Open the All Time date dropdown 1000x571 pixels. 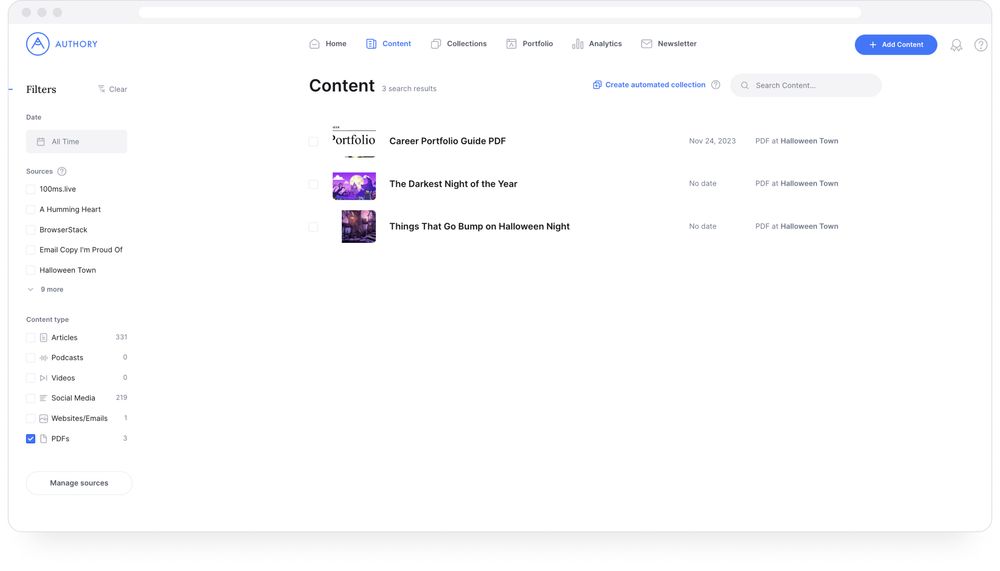tap(76, 142)
